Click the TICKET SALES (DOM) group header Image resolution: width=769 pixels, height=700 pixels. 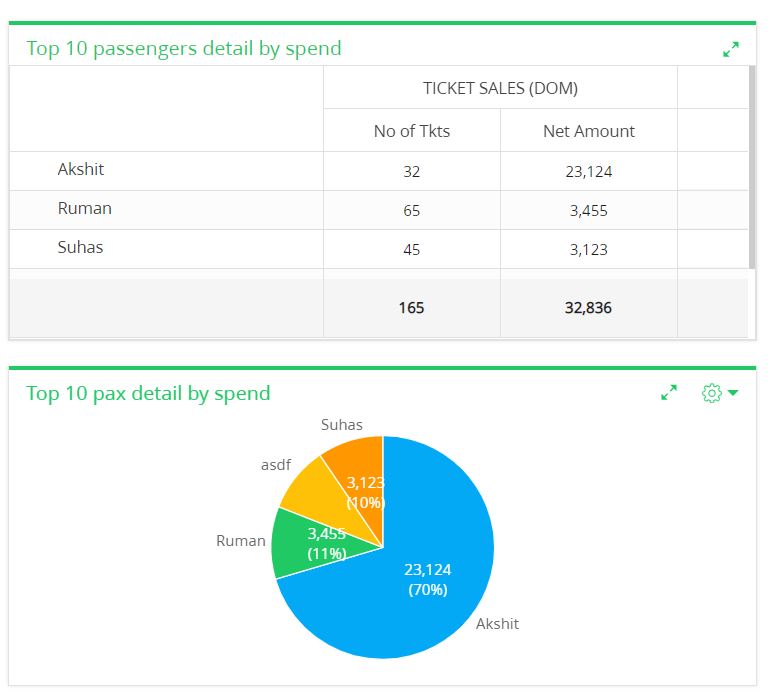(x=500, y=87)
